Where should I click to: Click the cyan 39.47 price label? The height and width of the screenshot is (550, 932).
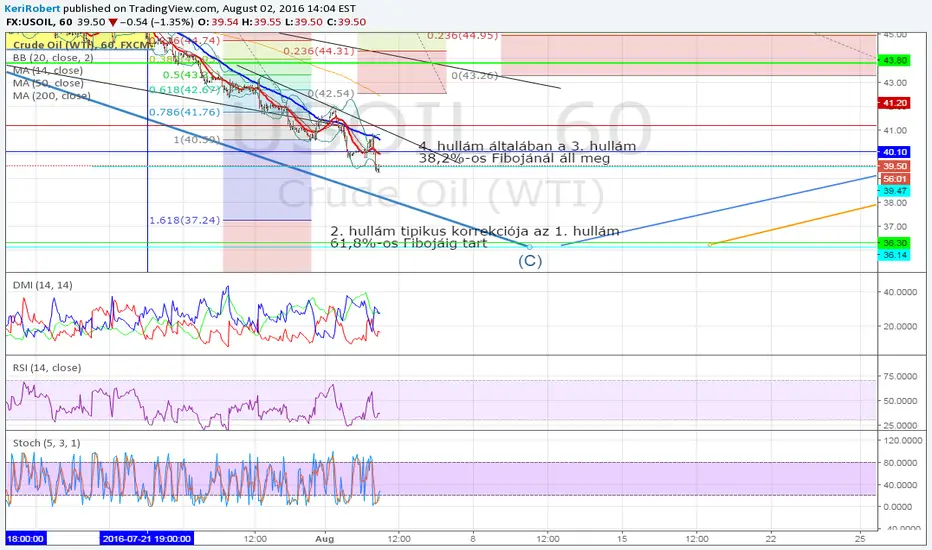pyautogui.click(x=894, y=191)
